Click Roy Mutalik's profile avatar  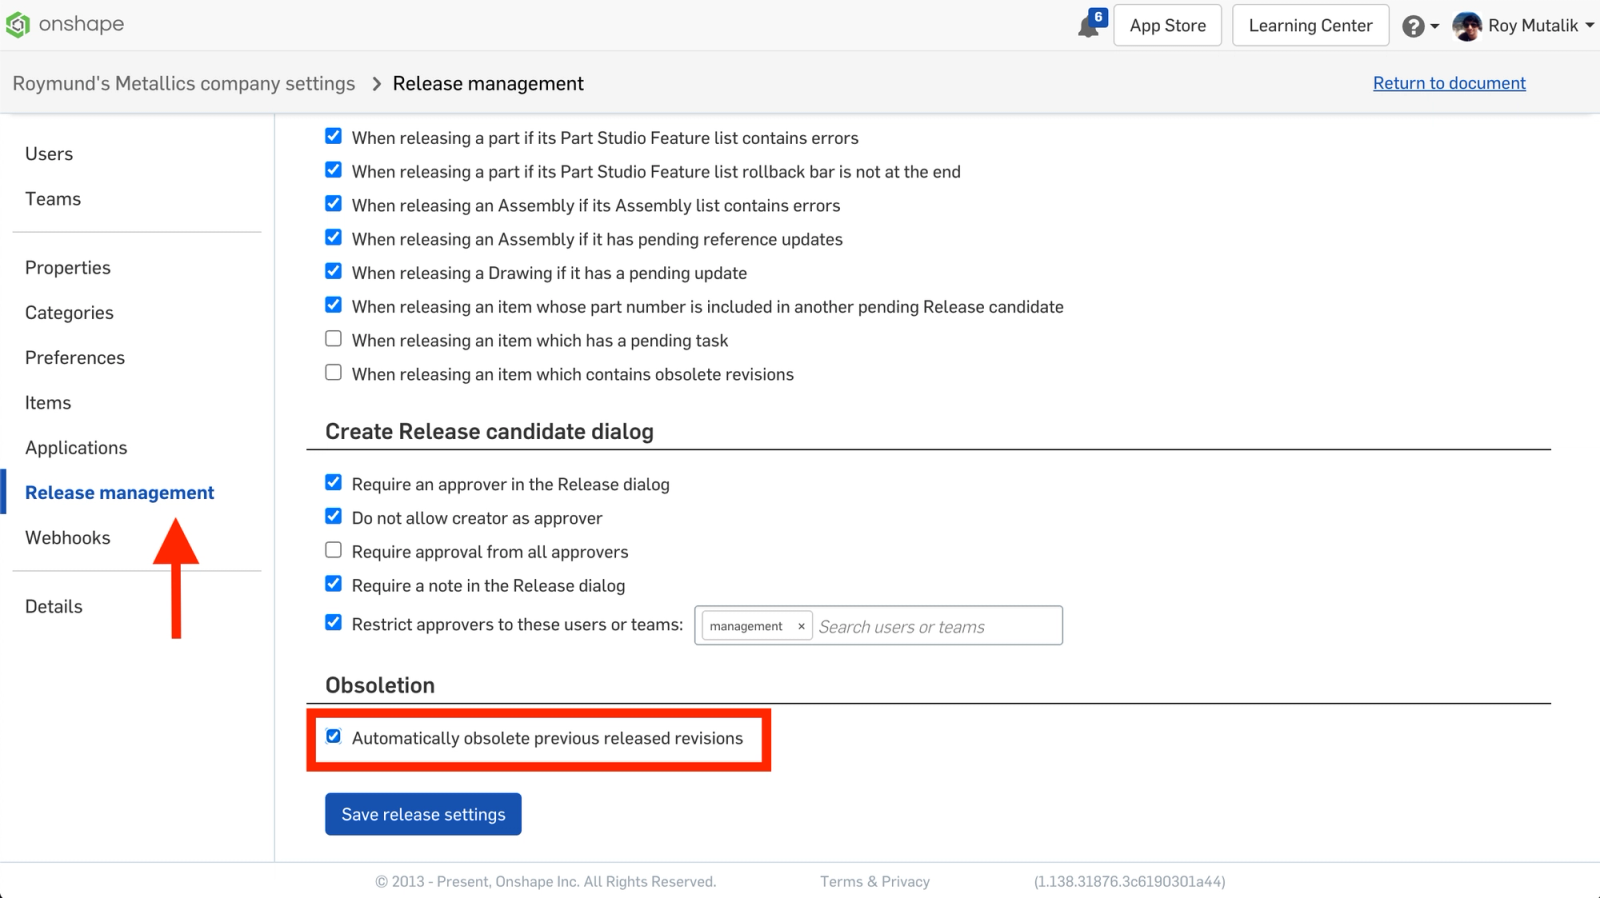pyautogui.click(x=1467, y=26)
